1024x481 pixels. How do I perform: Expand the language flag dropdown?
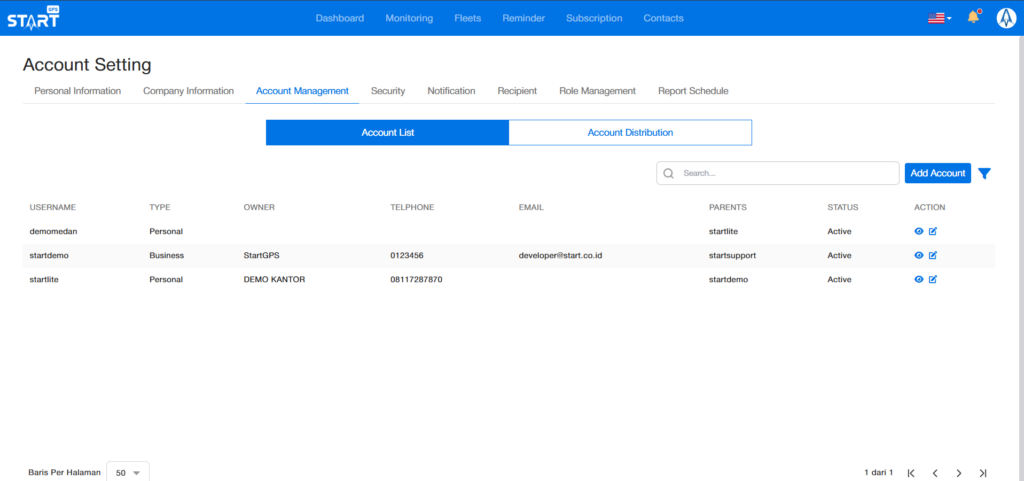click(x=939, y=18)
